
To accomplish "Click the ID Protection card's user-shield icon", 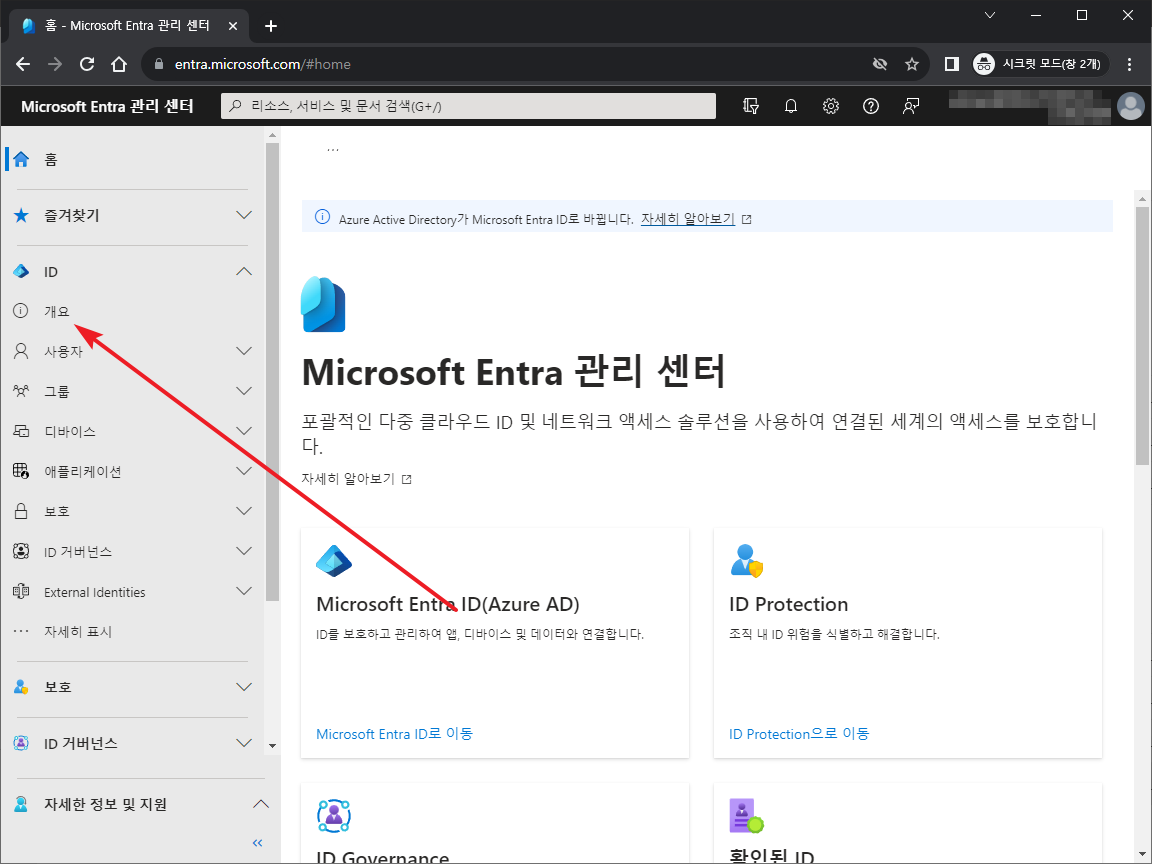I will (746, 561).
